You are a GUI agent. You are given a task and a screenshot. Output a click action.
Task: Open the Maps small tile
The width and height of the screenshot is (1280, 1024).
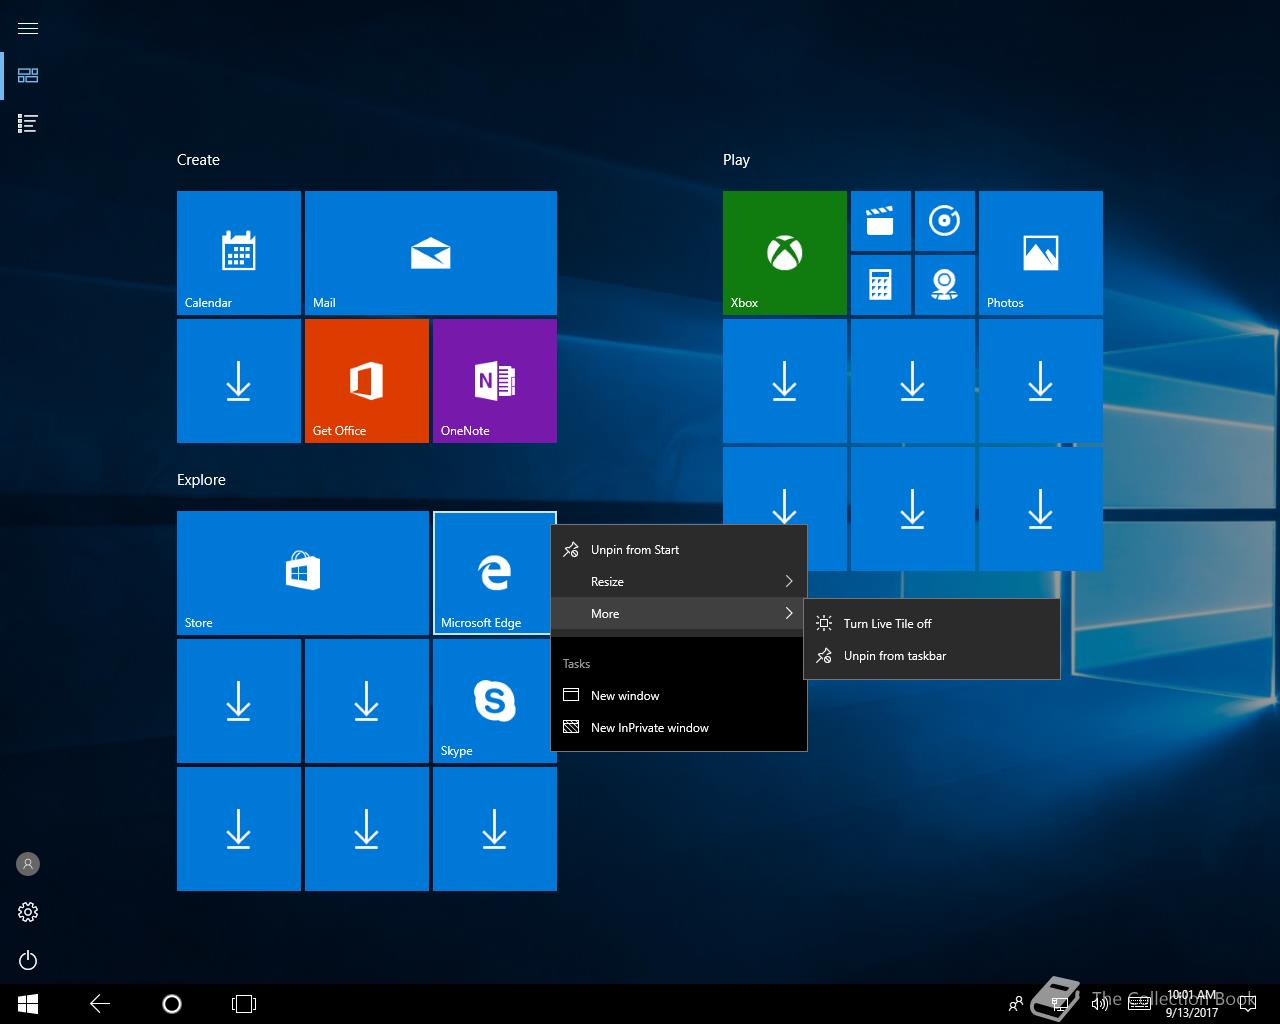coord(945,285)
